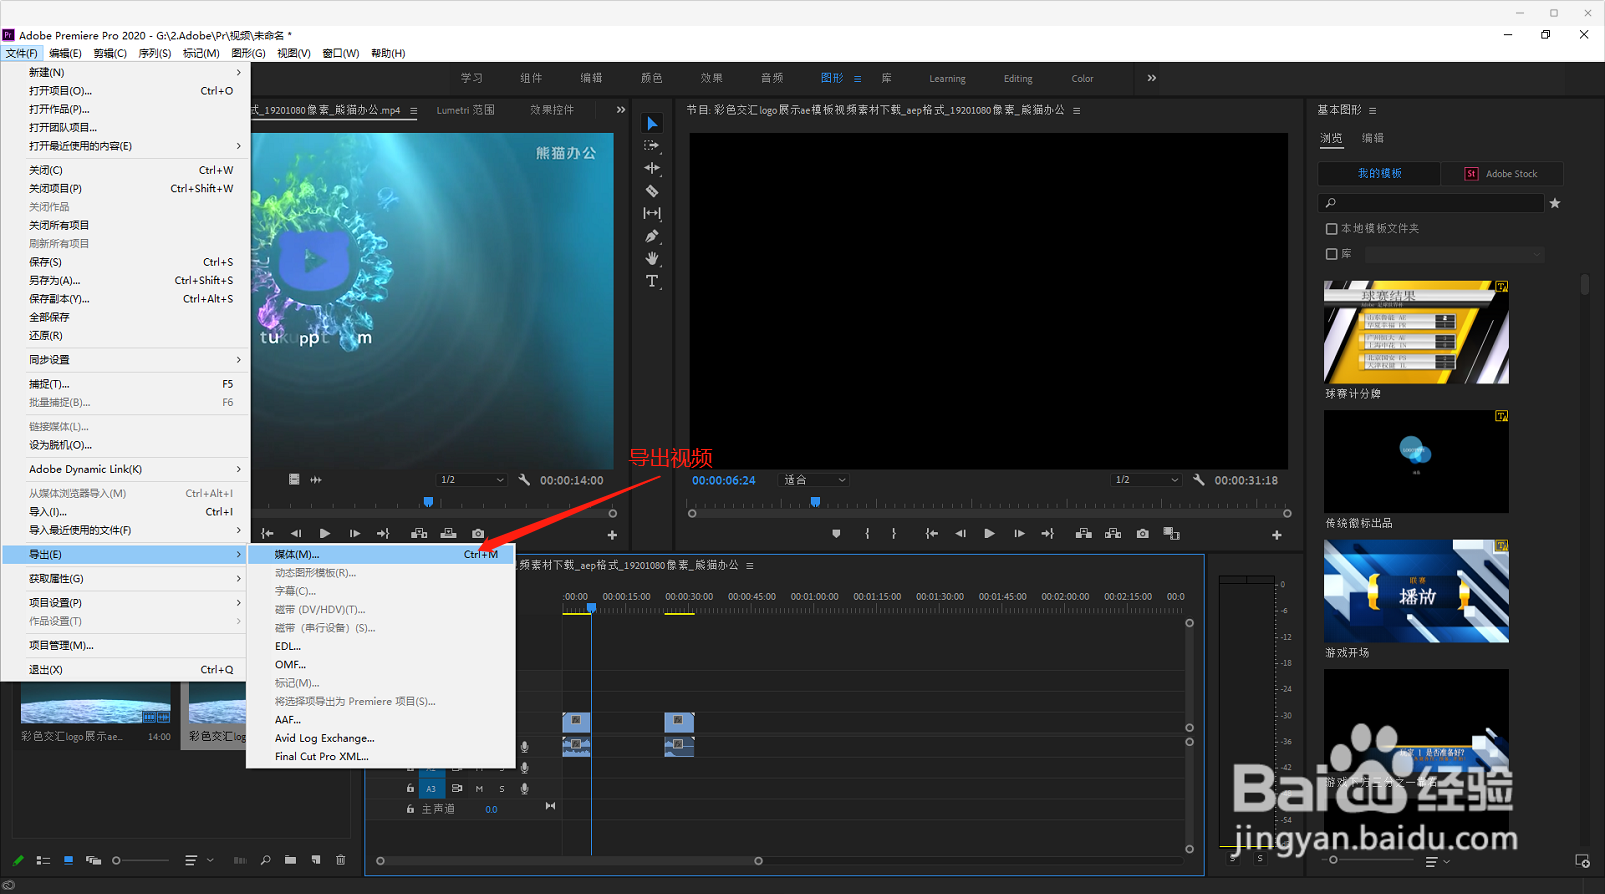The width and height of the screenshot is (1605, 894).
Task: Click Export Frame camera in program monitor
Action: pyautogui.click(x=1142, y=534)
